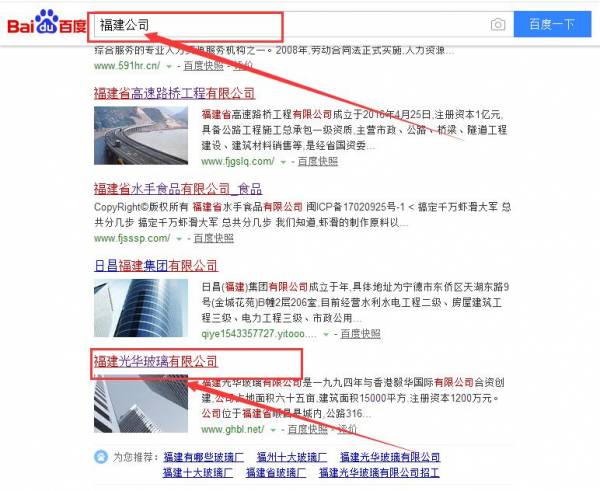Open camera image search icon
This screenshot has height=491, width=600.
pyautogui.click(x=497, y=25)
